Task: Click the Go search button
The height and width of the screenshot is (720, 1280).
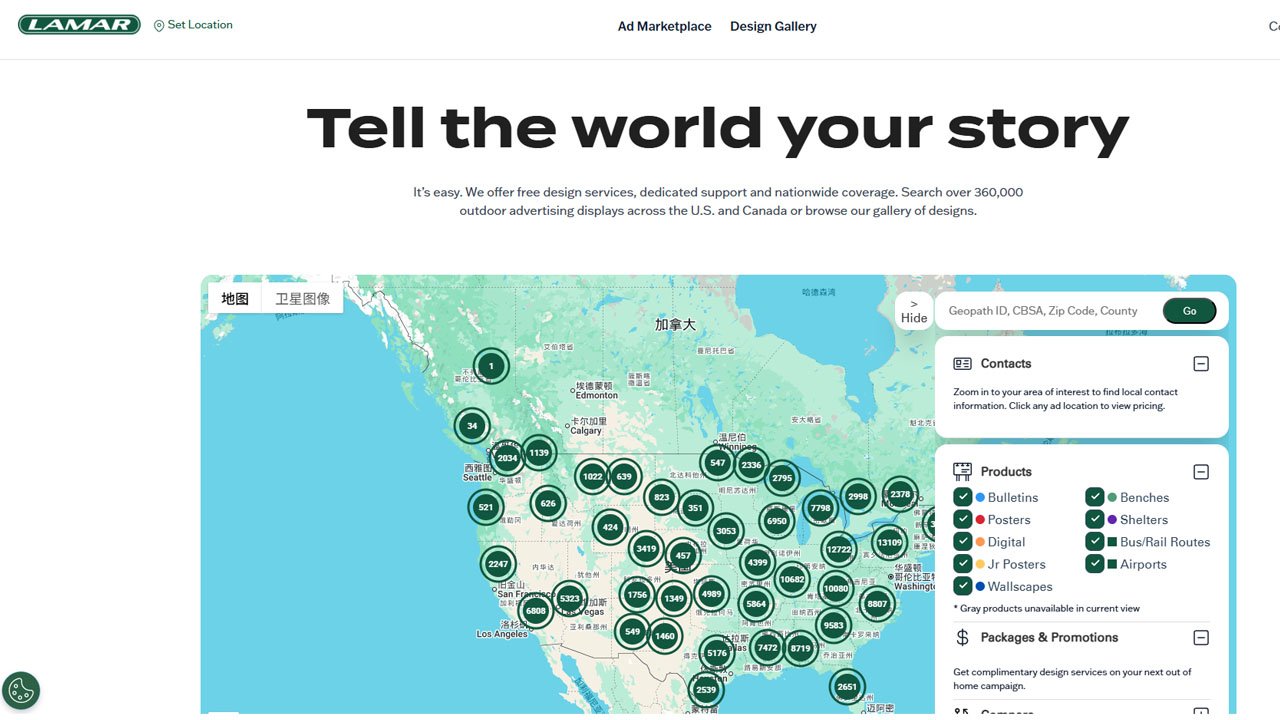Action: coord(1189,311)
